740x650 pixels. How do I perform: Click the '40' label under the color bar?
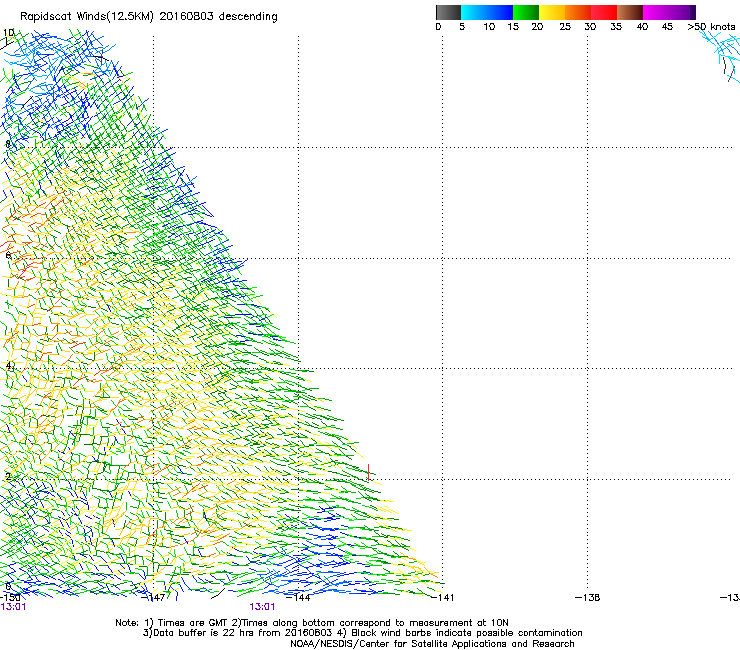click(642, 27)
